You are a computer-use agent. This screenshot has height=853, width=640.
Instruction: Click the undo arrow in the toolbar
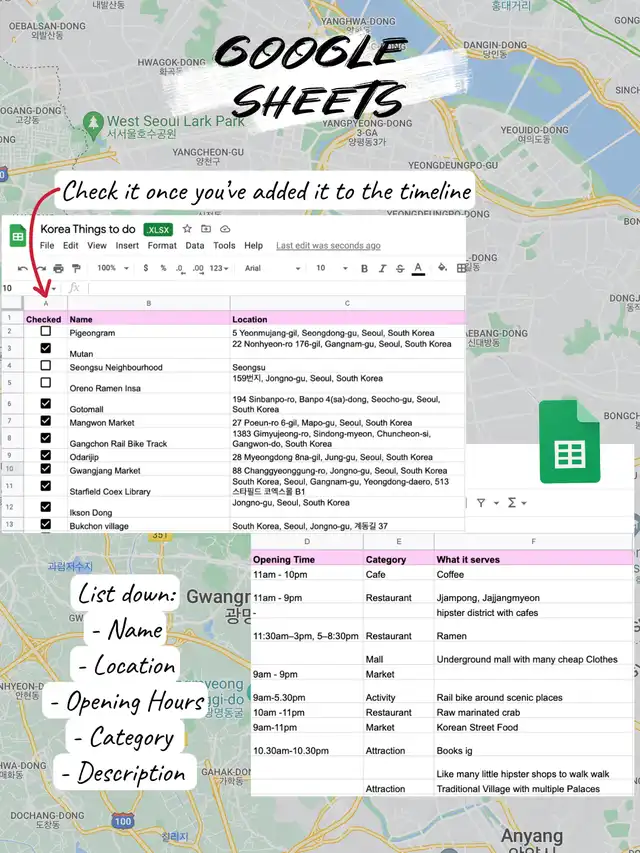point(23,268)
